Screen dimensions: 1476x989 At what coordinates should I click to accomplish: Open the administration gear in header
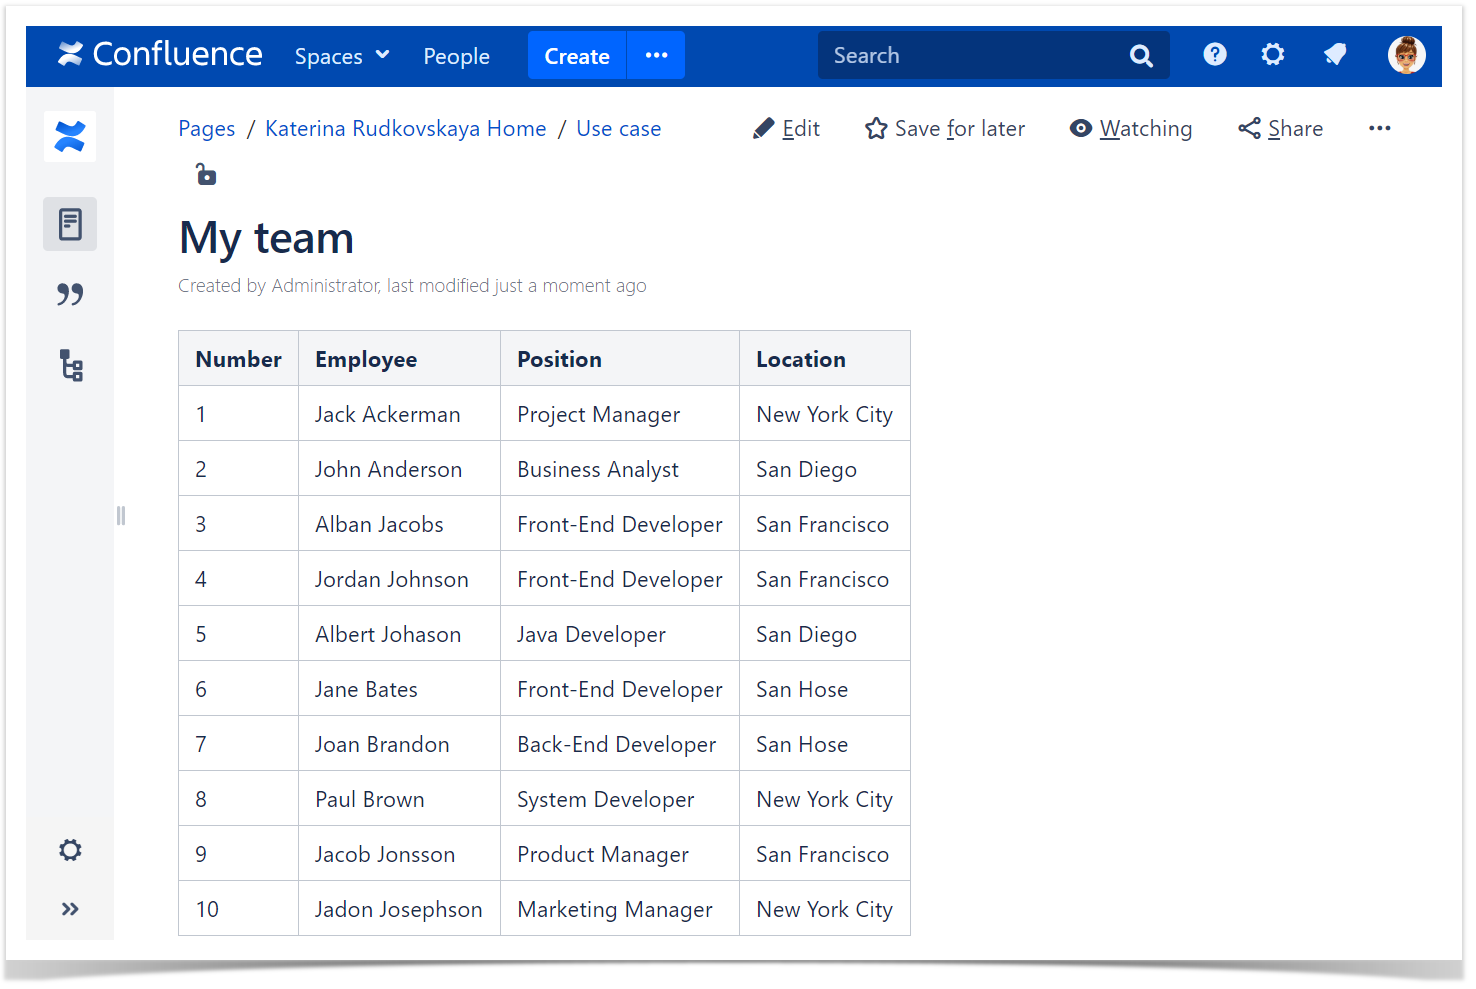[1272, 55]
